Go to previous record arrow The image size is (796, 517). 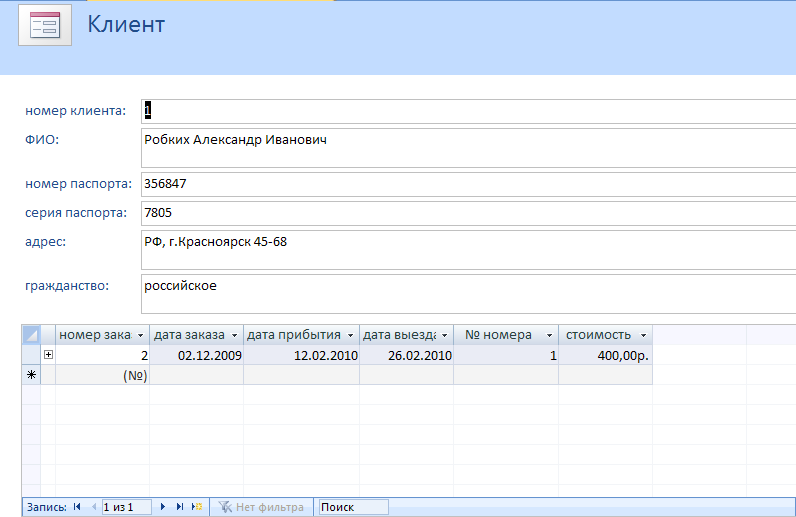point(94,506)
